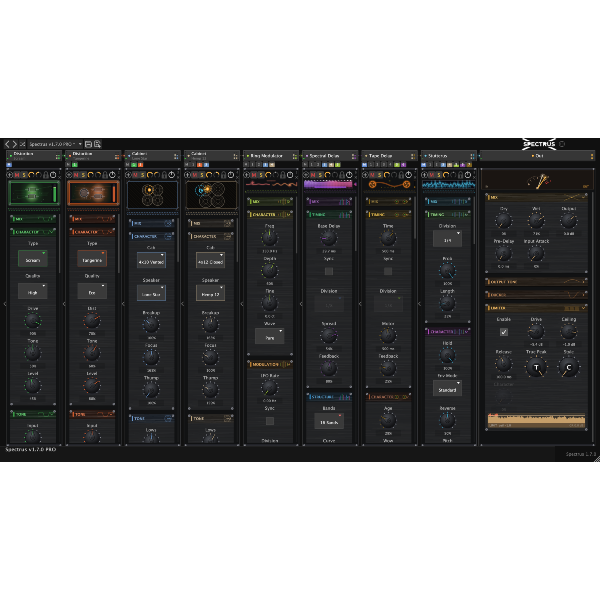Screen dimensions: 600x600
Task: Solo the Spectral Delay module
Action: (x=320, y=175)
